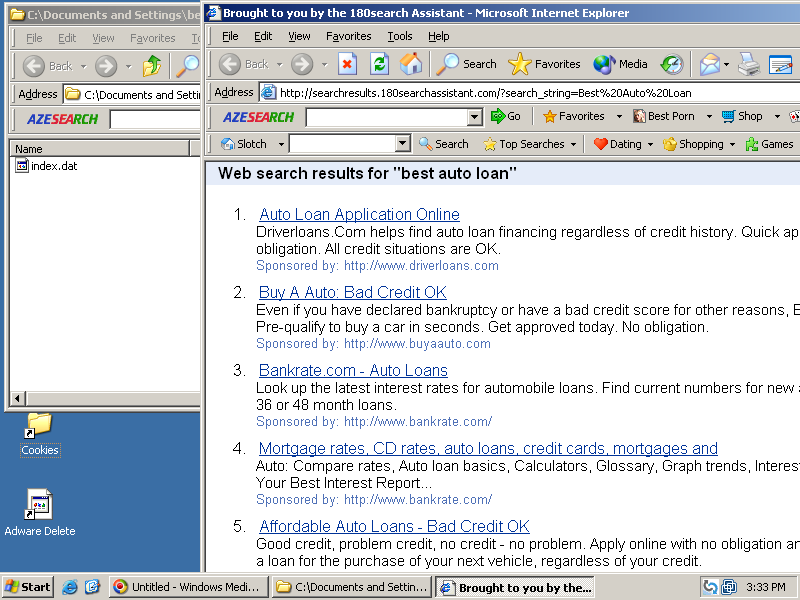Switch to Untitled - Windows Media taskbar button
Viewport: 800px width, 600px height.
click(189, 587)
